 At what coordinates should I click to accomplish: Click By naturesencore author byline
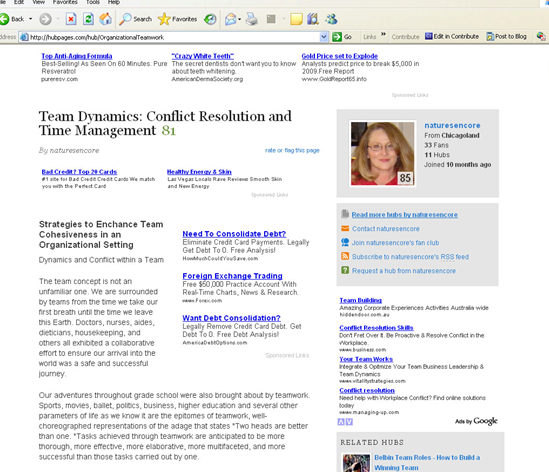pyautogui.click(x=69, y=150)
